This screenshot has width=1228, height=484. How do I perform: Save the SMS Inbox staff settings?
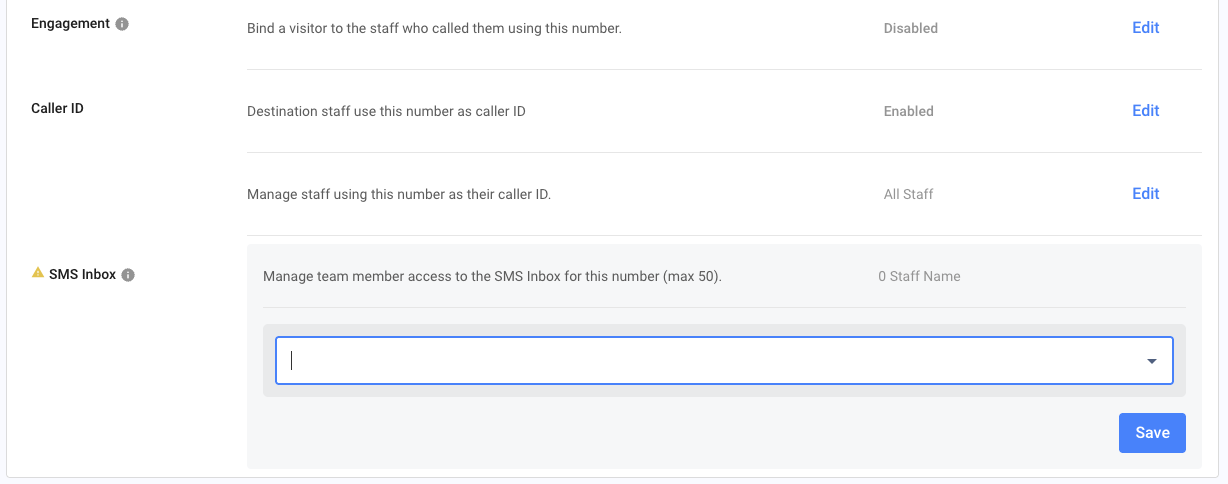[1152, 433]
